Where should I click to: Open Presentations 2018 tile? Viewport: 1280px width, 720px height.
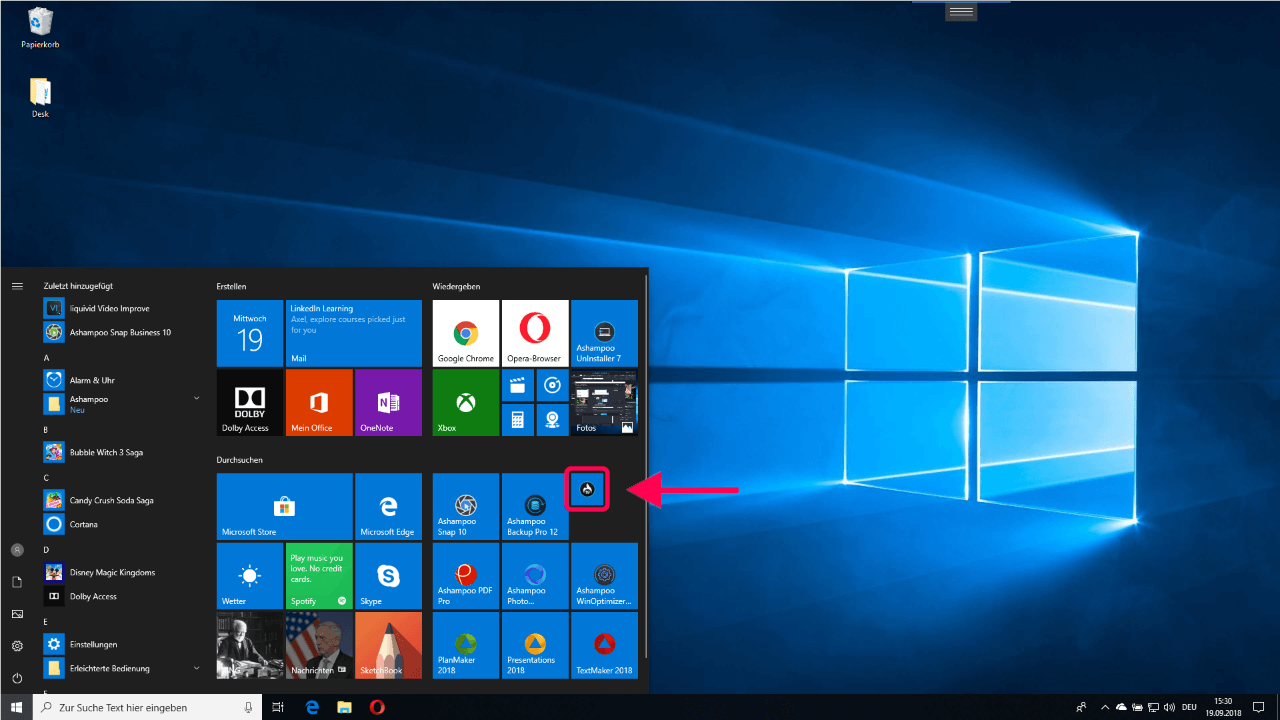(x=535, y=646)
